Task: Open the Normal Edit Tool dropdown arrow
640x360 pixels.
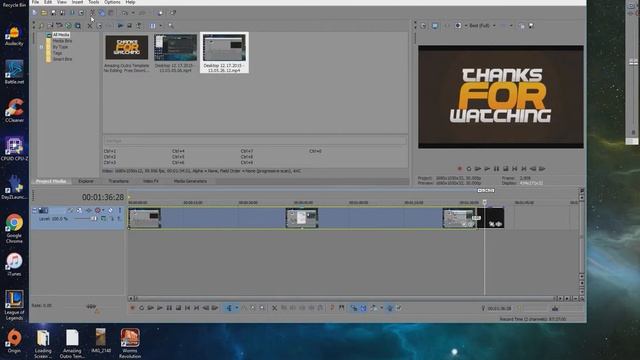Action: click(236, 308)
